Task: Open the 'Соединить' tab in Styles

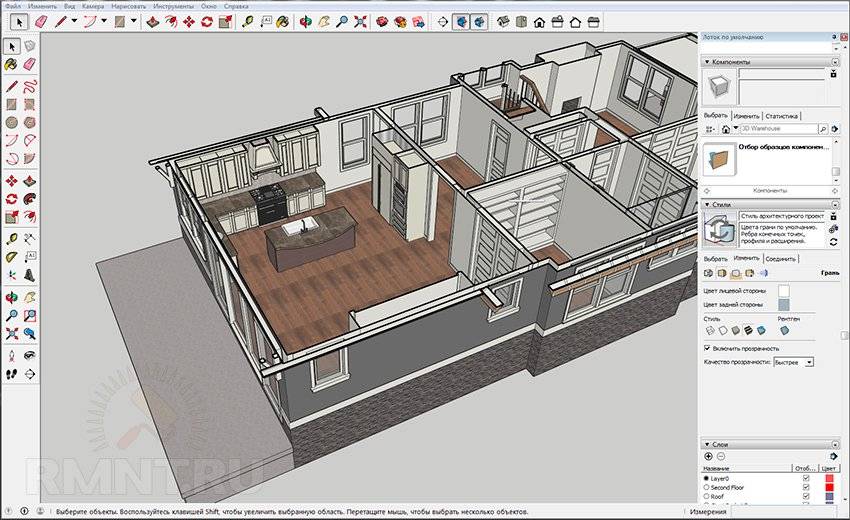Action: [x=781, y=258]
